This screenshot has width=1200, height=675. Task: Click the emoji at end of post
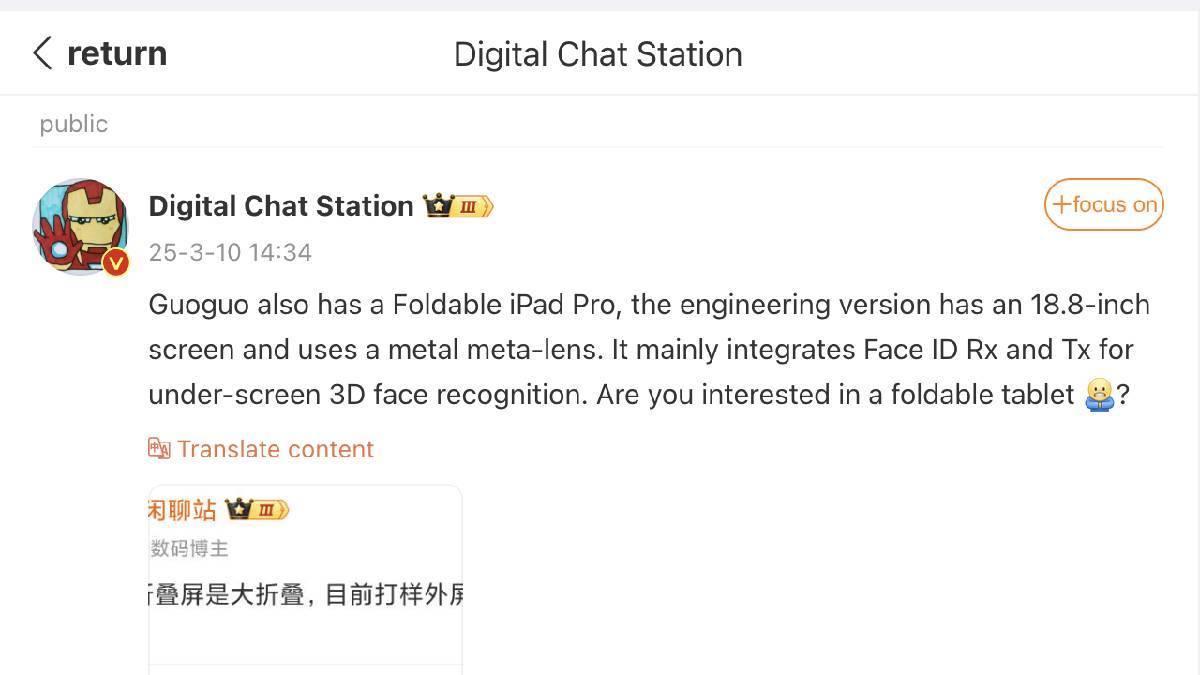click(x=1098, y=395)
